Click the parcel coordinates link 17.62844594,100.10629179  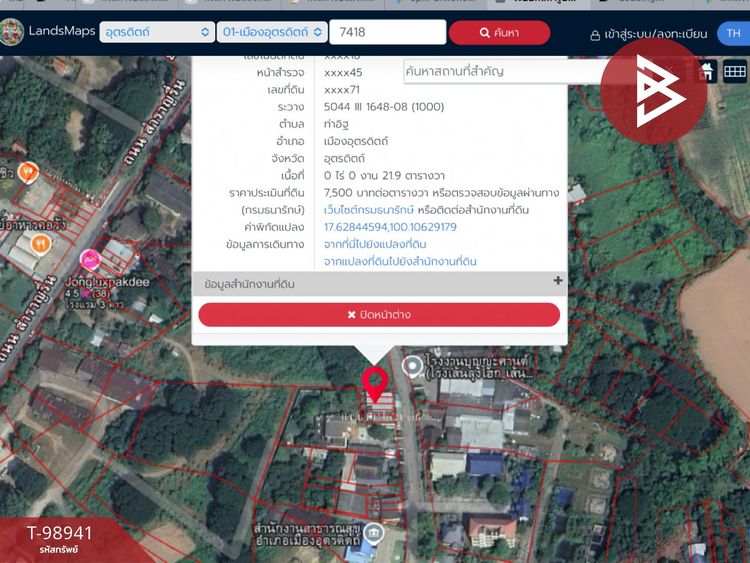390,227
